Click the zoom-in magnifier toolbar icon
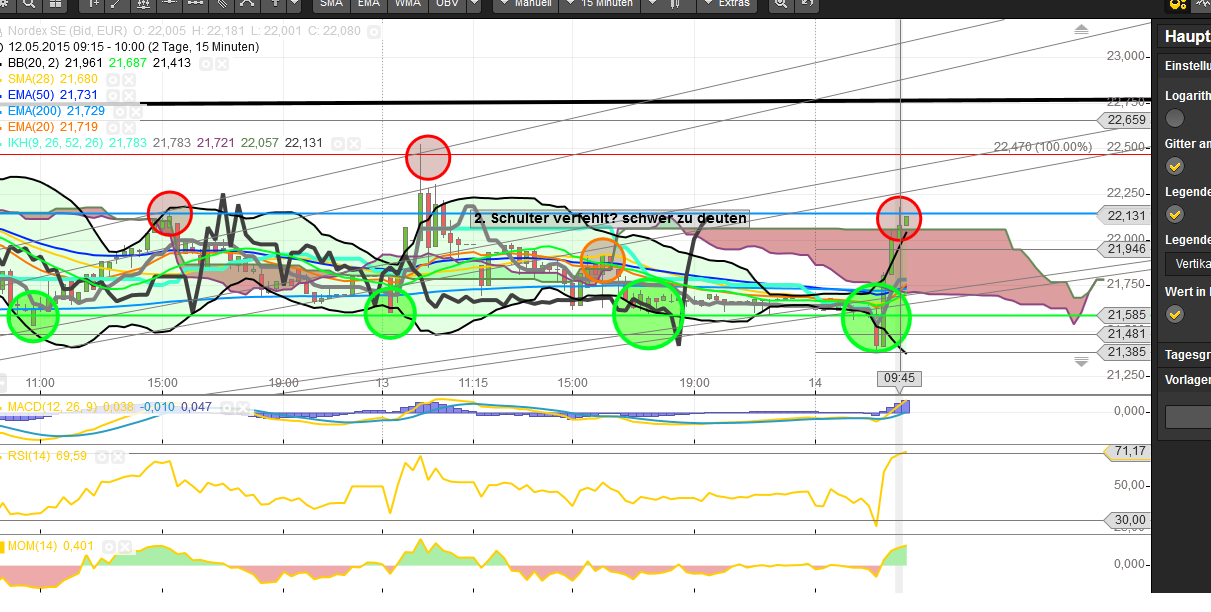Image resolution: width=1211 pixels, height=612 pixels. 780,4
